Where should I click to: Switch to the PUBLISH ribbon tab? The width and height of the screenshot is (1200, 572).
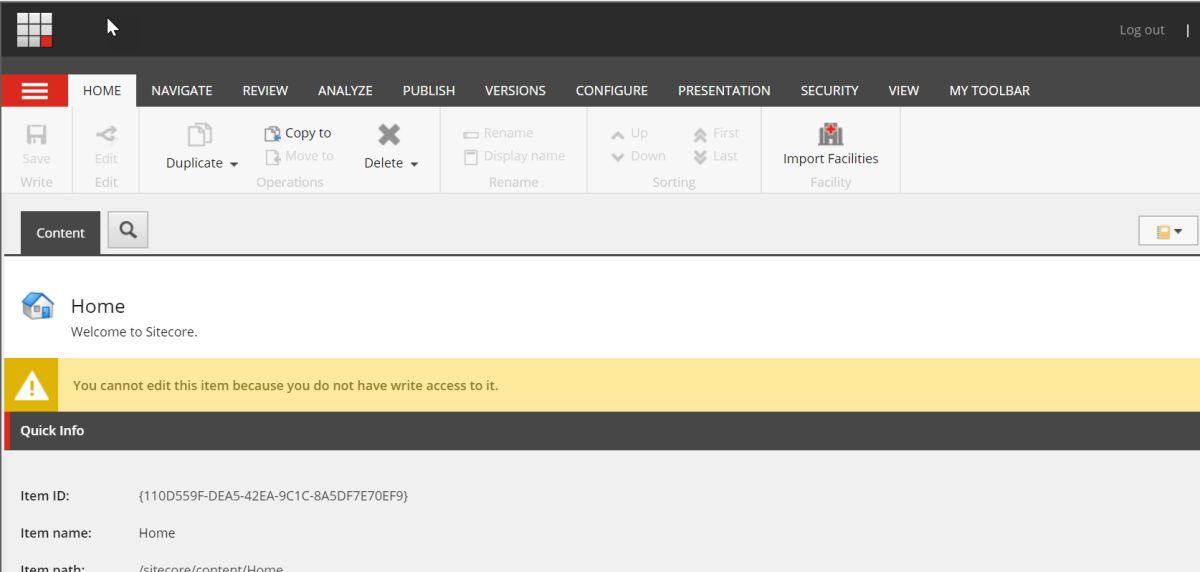tap(429, 90)
